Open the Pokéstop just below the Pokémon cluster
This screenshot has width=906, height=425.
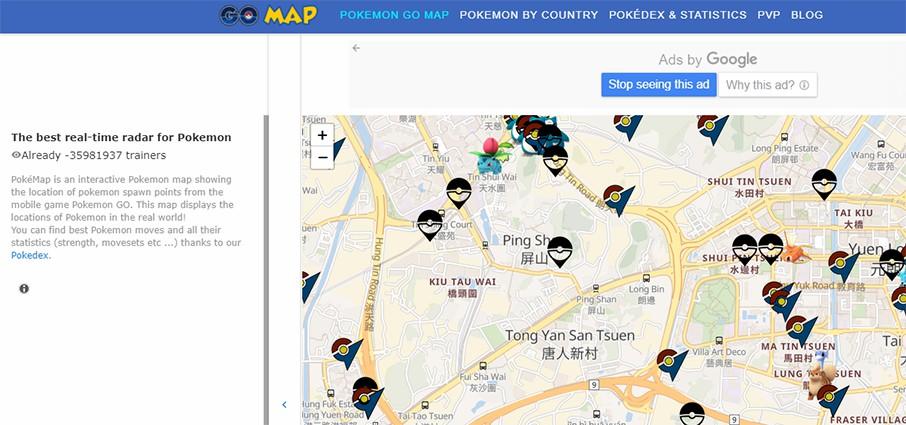coord(555,161)
